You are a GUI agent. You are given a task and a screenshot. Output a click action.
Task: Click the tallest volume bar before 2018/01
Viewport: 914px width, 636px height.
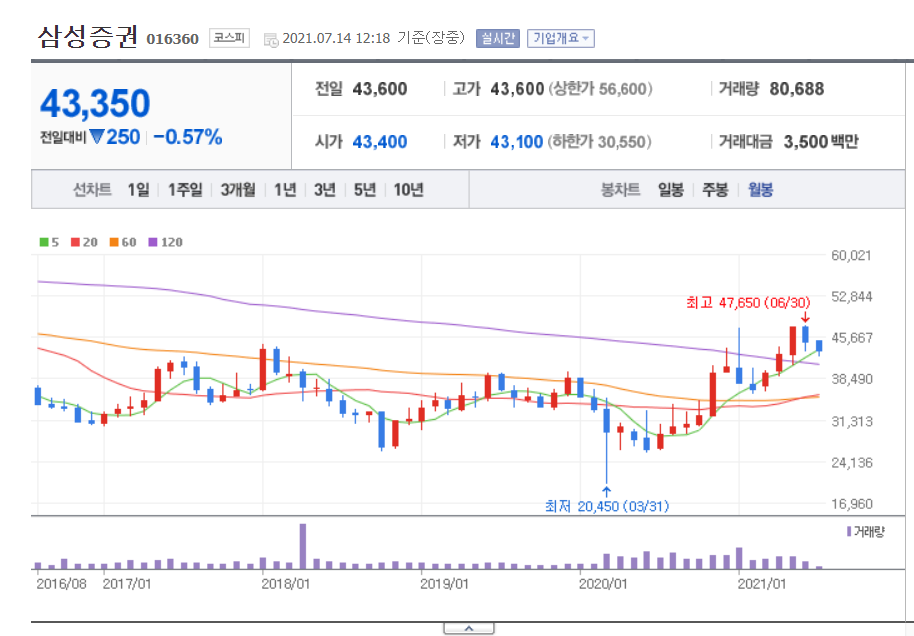coord(303,546)
